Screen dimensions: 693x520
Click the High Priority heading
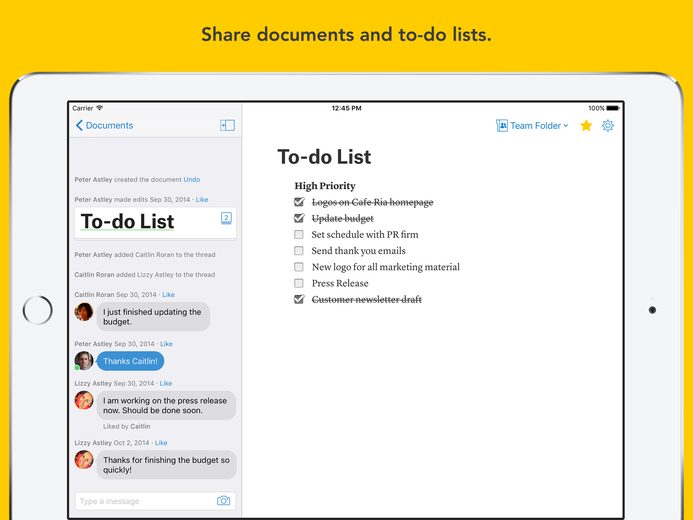(x=325, y=186)
